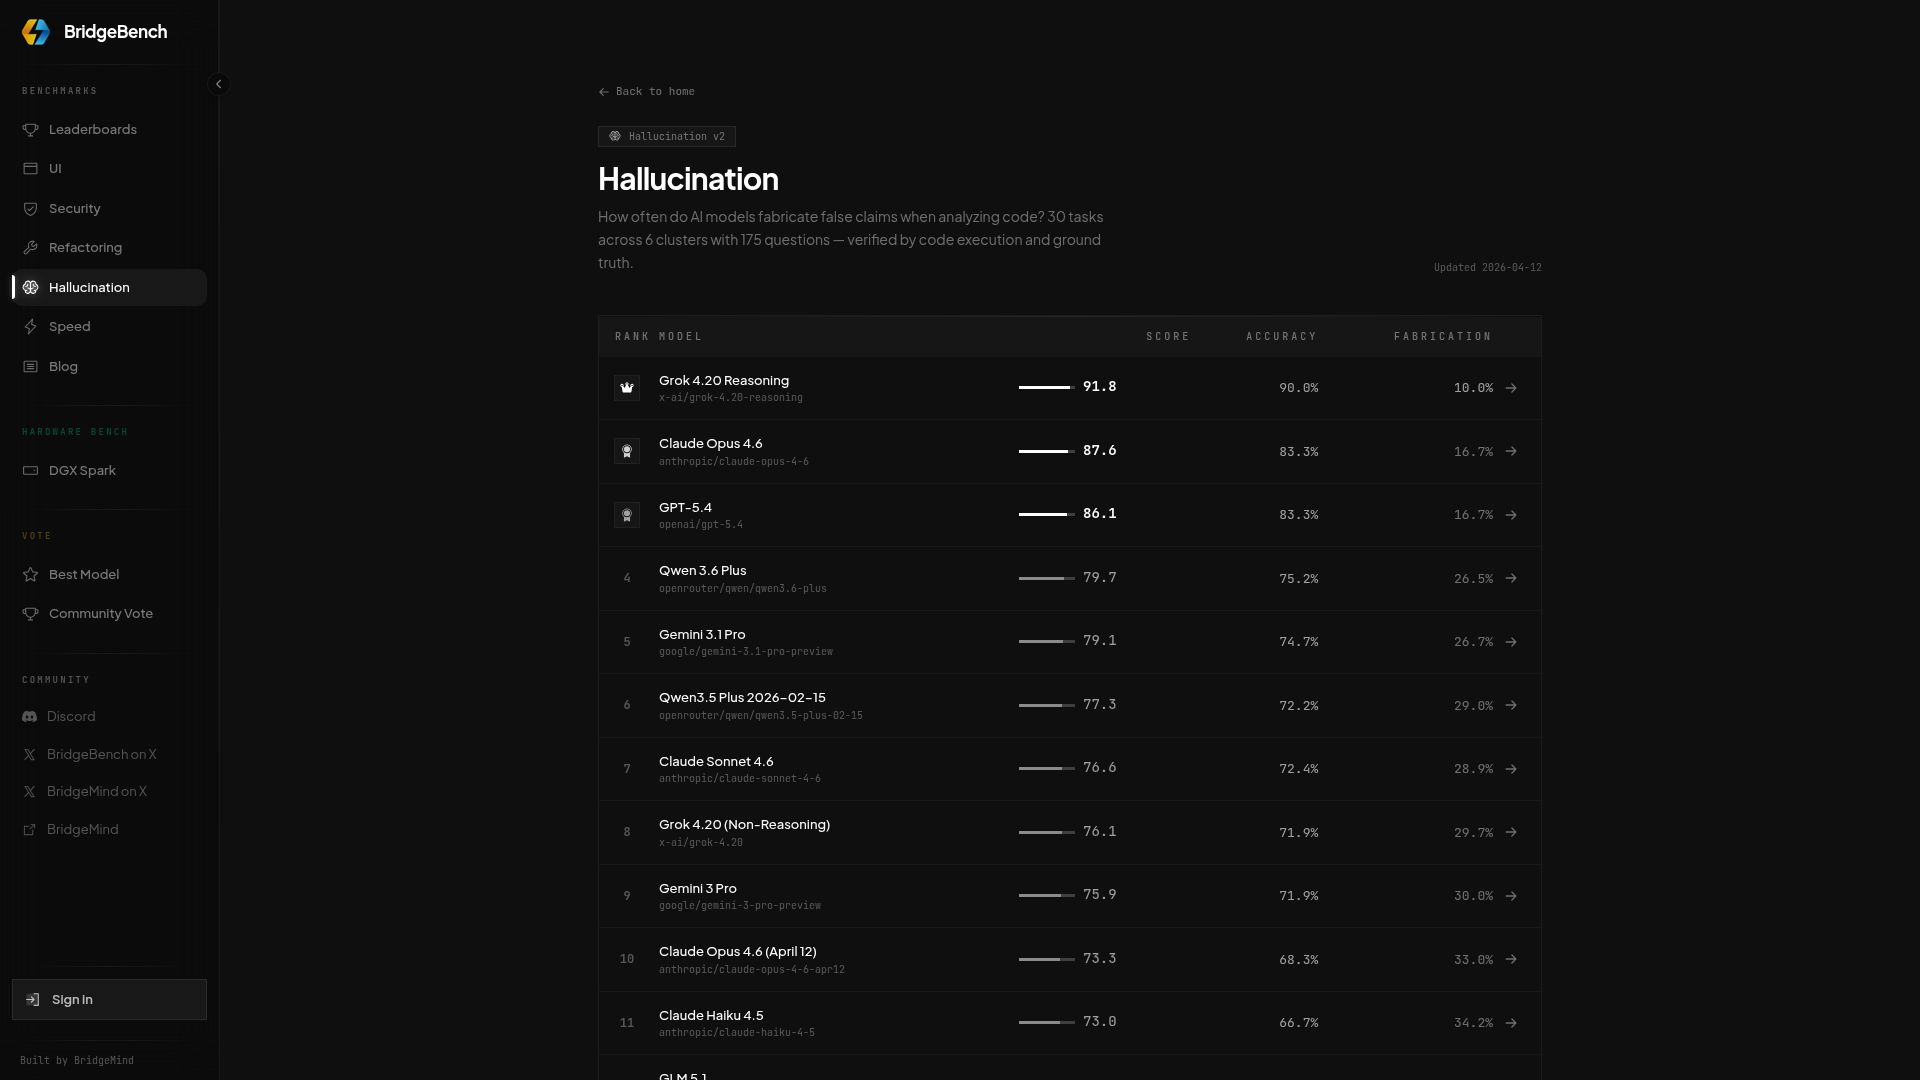Viewport: 1920px width, 1080px height.
Task: Click the Hallucination v2 badge
Action: pos(667,137)
